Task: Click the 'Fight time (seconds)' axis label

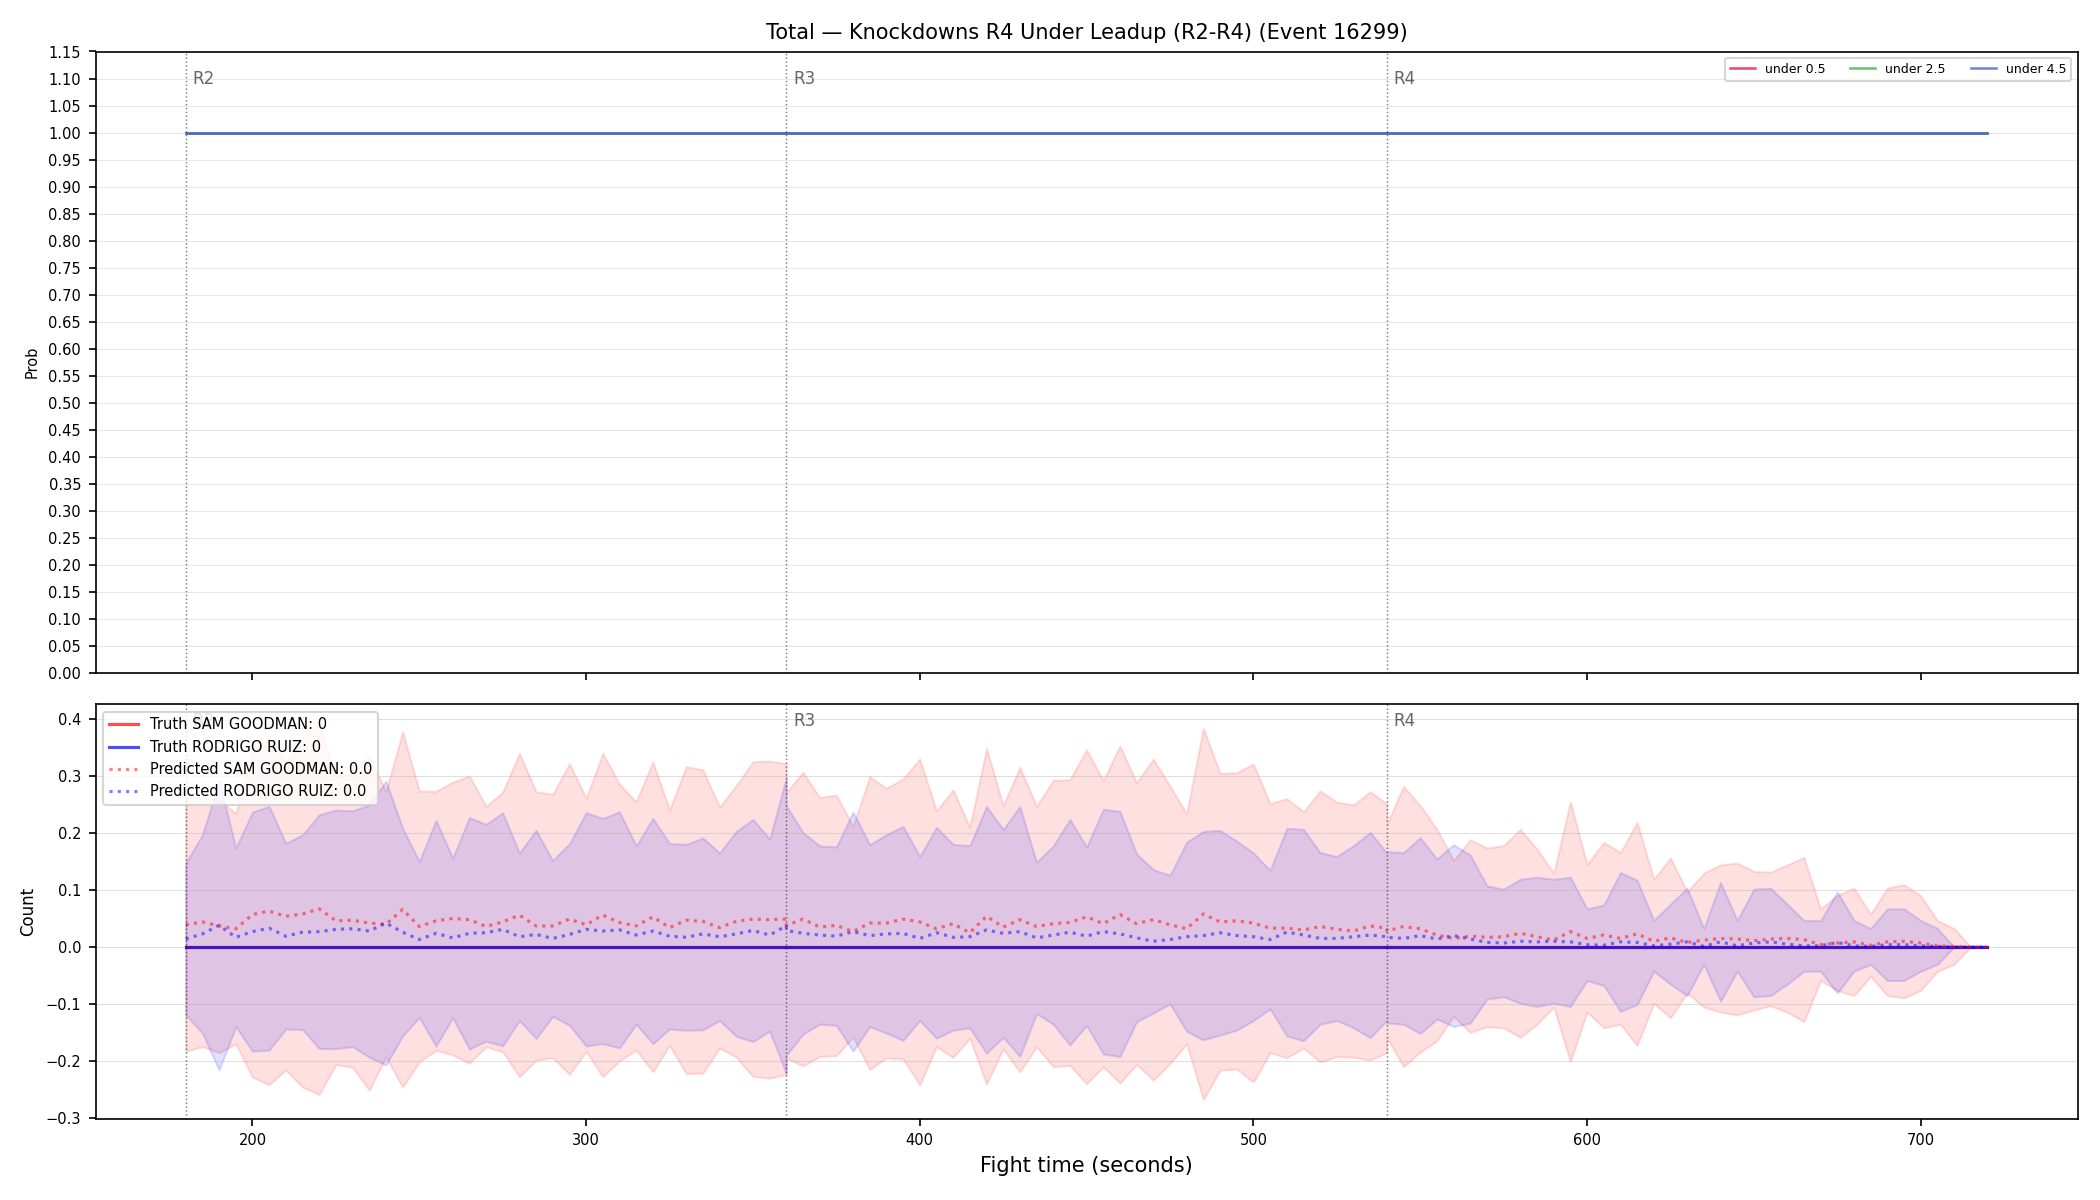Action: (1086, 1165)
